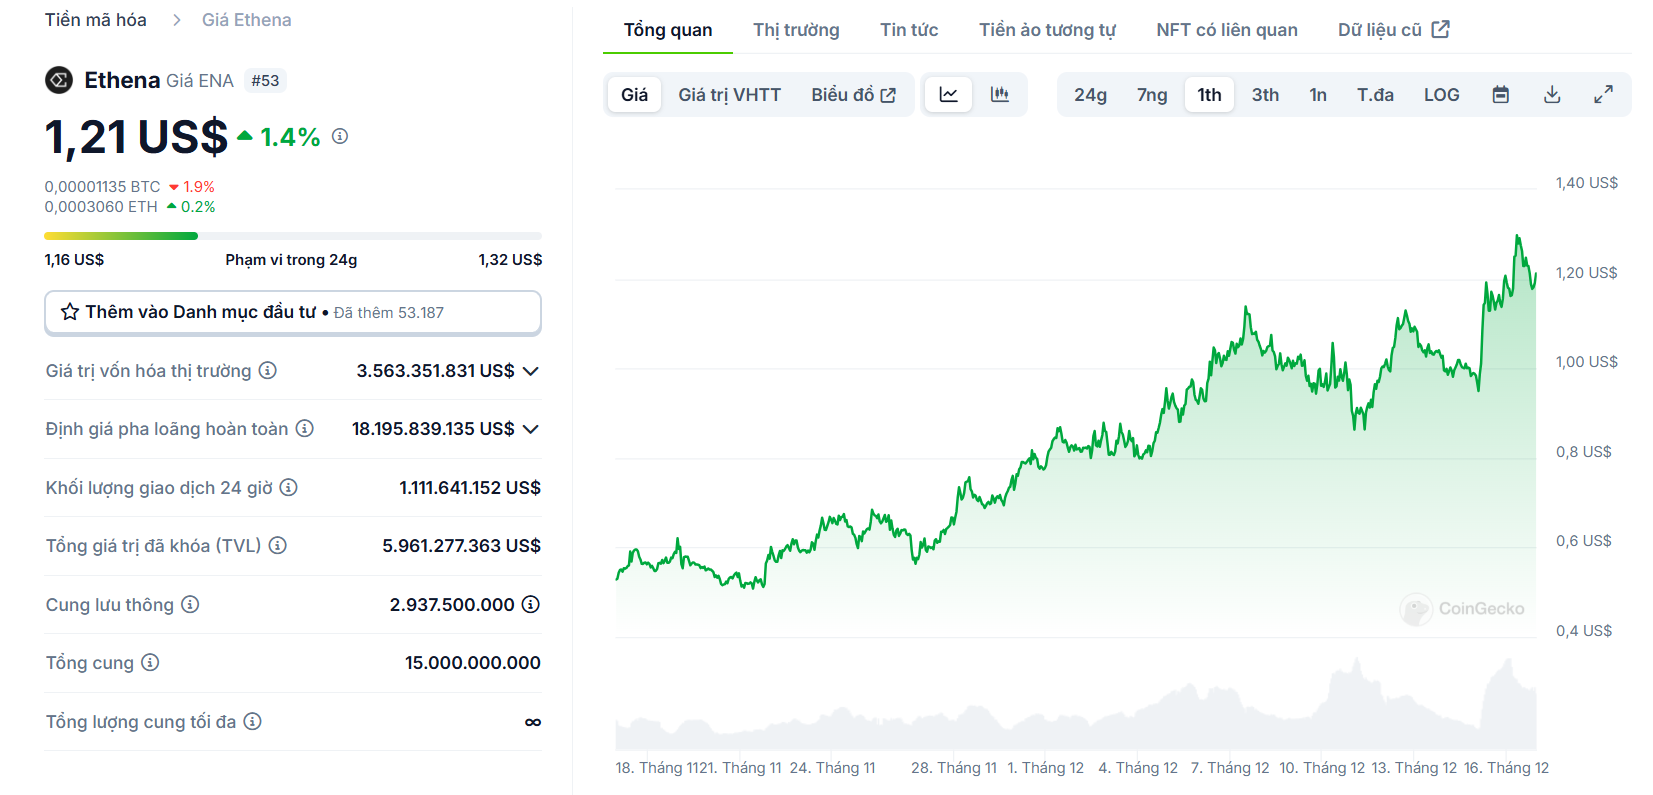Open the Thị trường tab
Image resolution: width=1653 pixels, height=795 pixels.
[x=796, y=30]
